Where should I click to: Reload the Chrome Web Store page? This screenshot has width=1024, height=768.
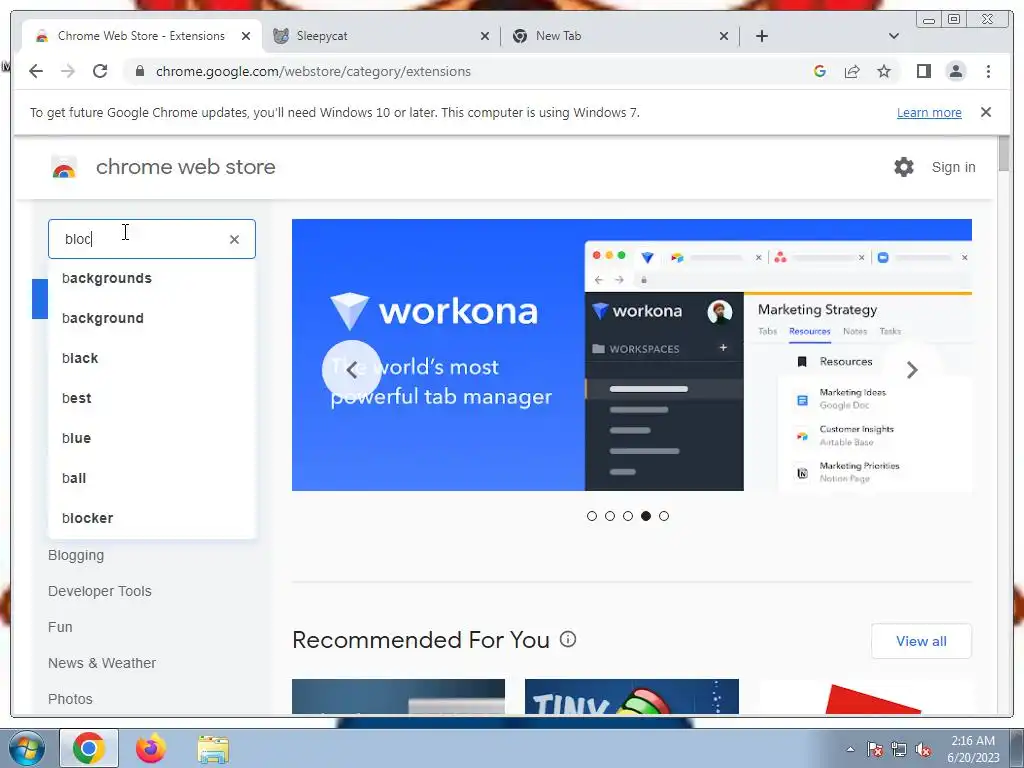click(x=100, y=71)
